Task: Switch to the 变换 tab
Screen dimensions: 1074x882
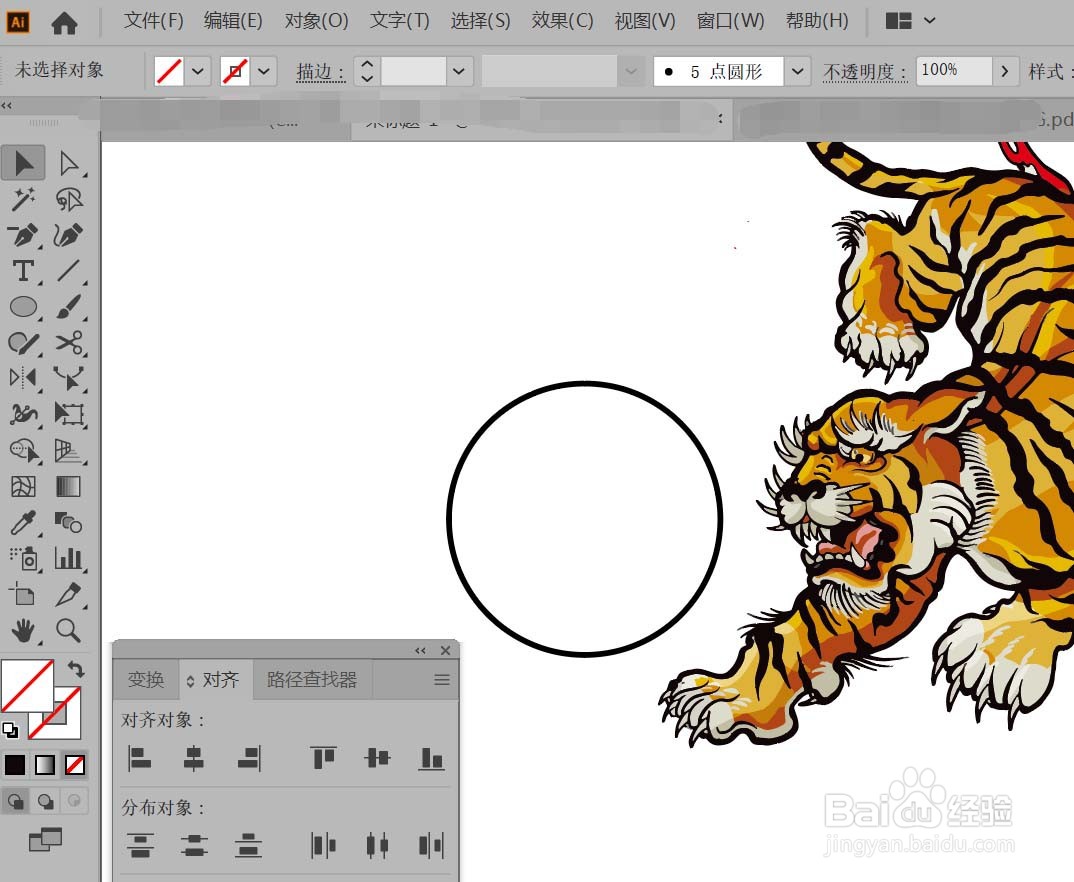Action: coord(146,680)
